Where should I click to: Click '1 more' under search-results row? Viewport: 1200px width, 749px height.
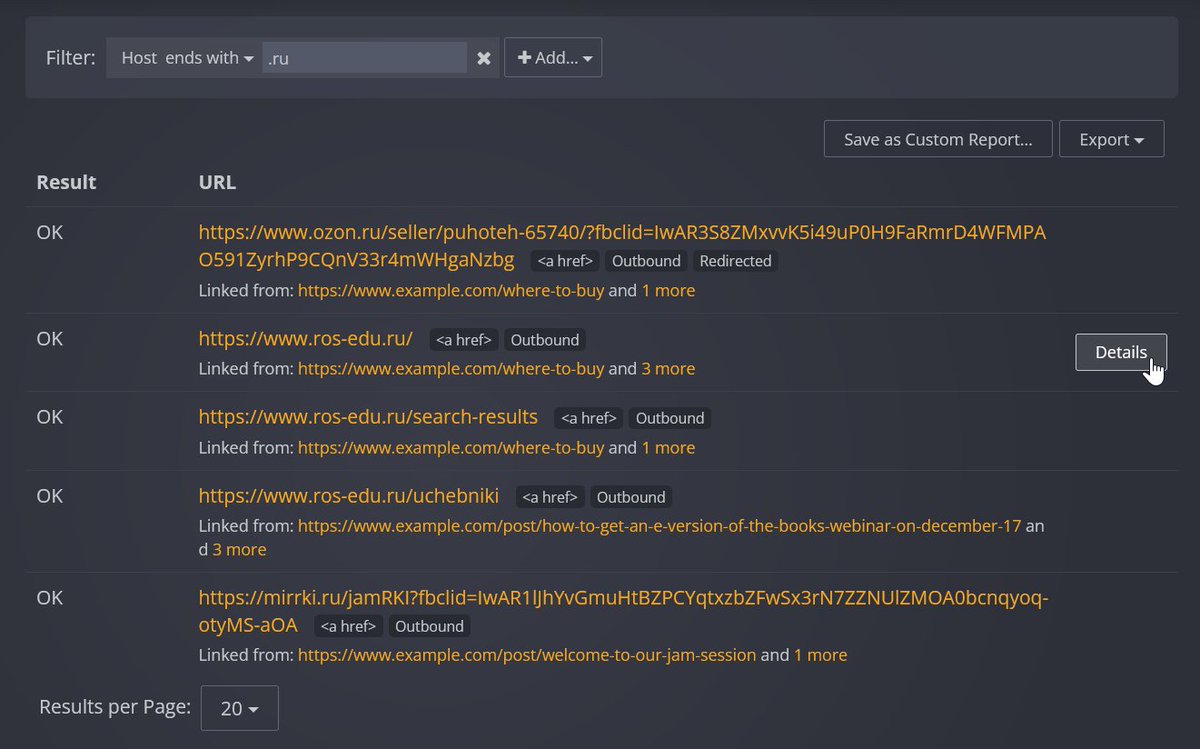tap(668, 447)
